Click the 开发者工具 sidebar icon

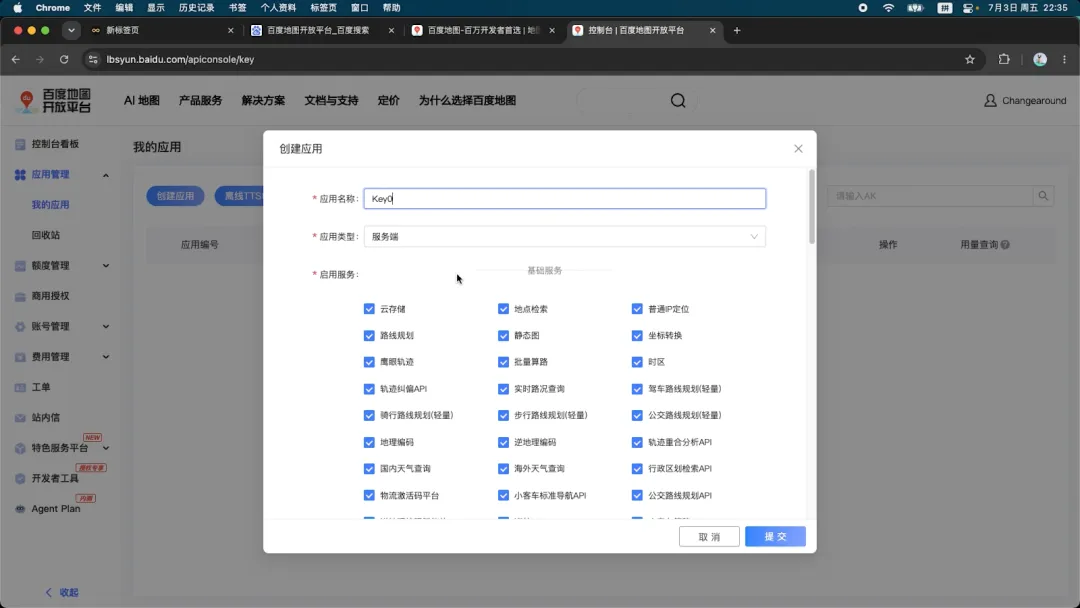[20, 478]
